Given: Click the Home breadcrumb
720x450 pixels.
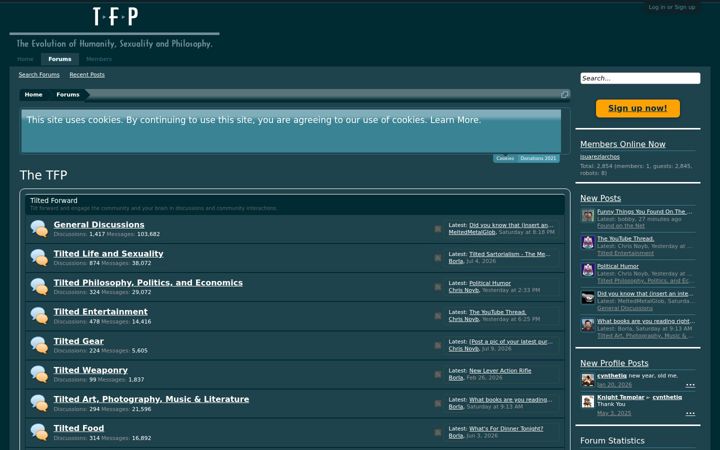Looking at the screenshot, I should tap(34, 95).
